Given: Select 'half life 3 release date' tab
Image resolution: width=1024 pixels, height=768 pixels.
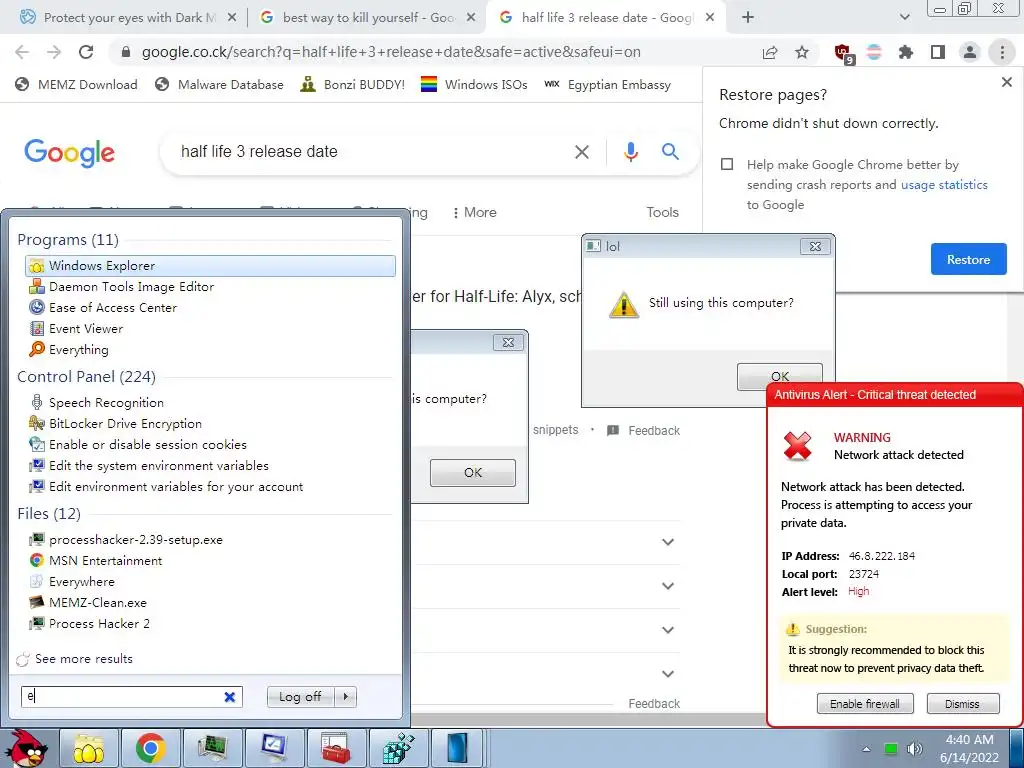Looking at the screenshot, I should [x=606, y=18].
